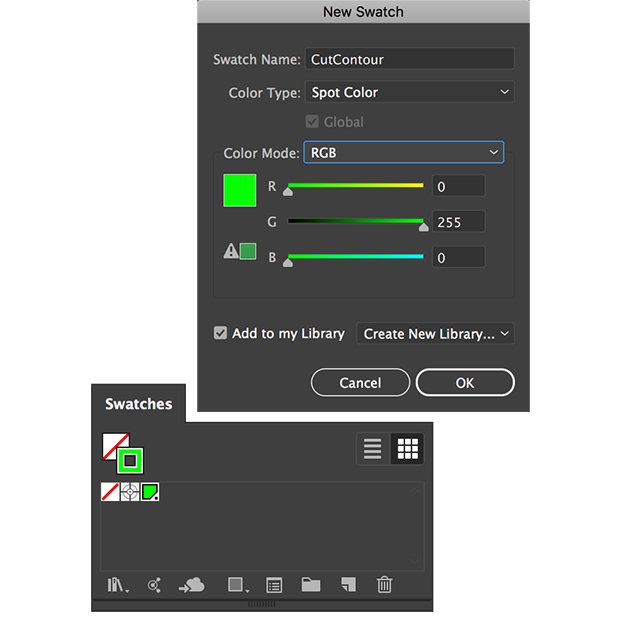
Task: Open color themes panel icon in Swatches
Action: pyautogui.click(x=154, y=585)
